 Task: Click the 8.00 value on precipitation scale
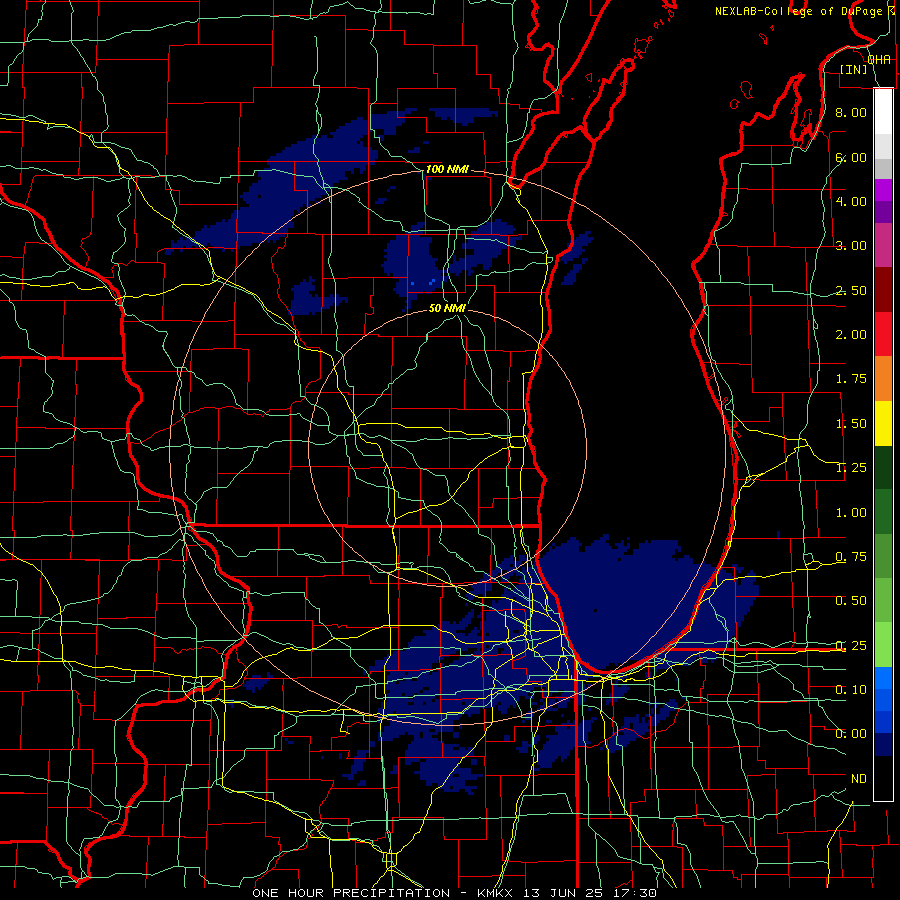[851, 112]
